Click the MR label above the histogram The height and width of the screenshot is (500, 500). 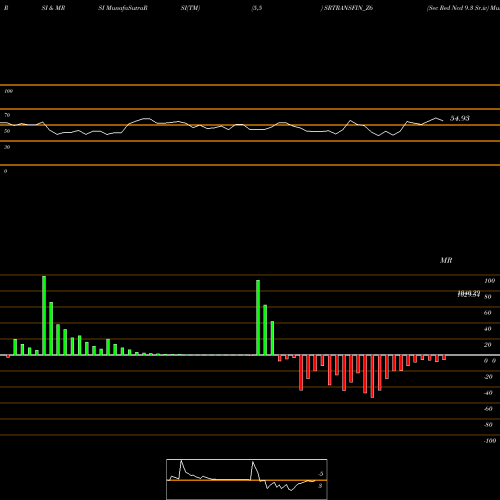446,260
